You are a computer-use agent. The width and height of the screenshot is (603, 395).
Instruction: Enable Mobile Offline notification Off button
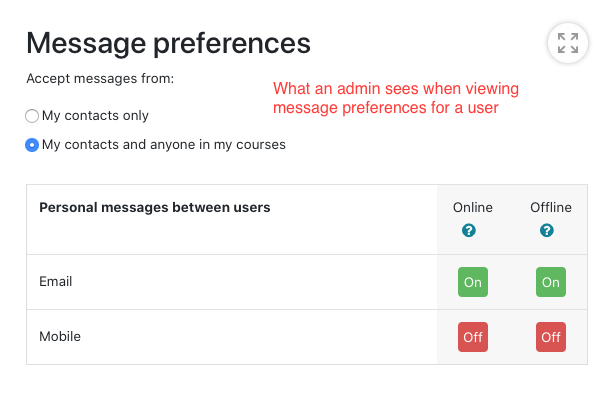(x=551, y=337)
